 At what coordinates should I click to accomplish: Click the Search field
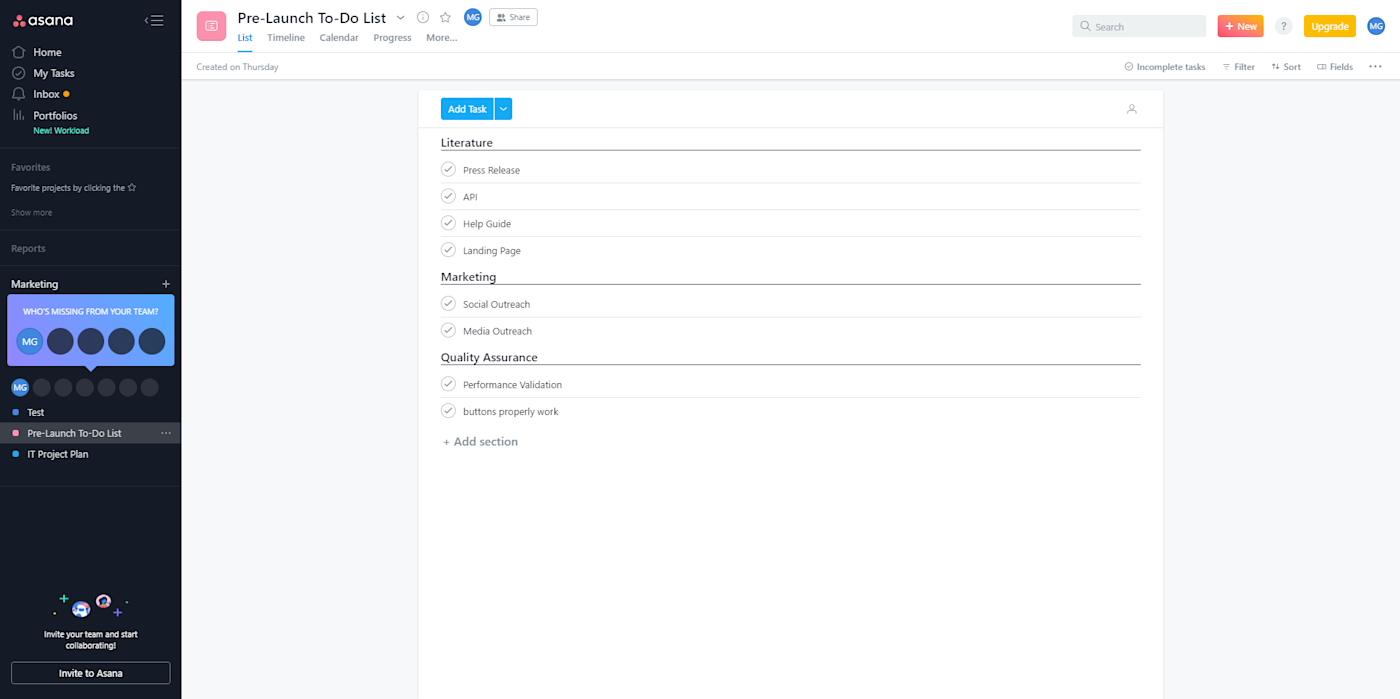pyautogui.click(x=1139, y=26)
